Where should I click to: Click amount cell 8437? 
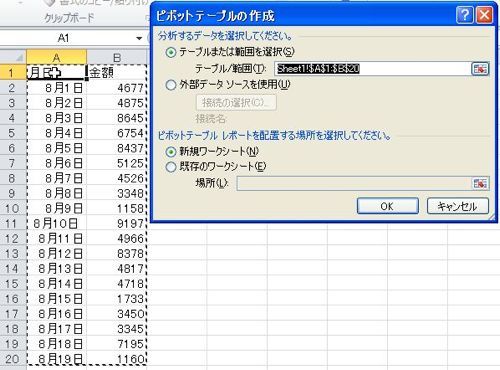[117, 148]
